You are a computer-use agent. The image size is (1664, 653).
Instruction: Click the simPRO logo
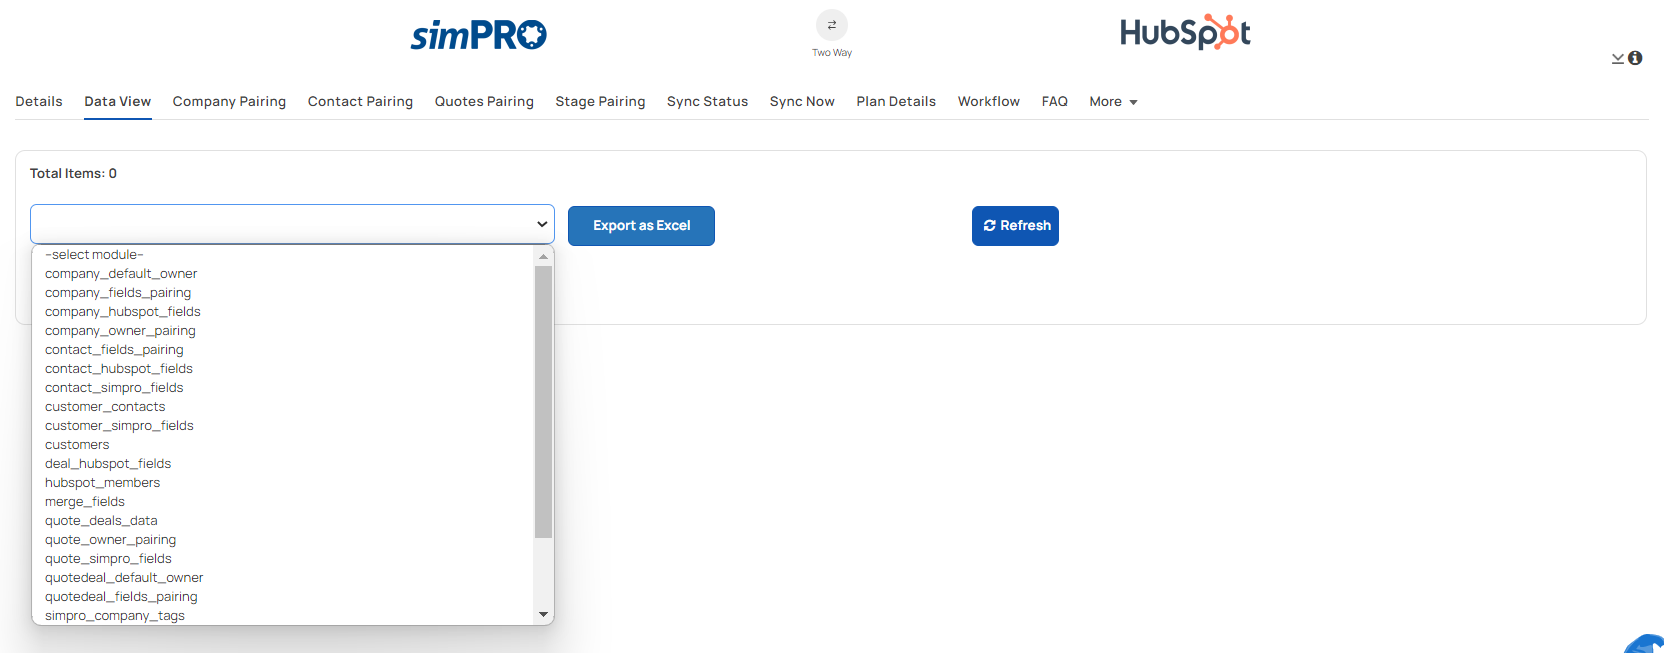pyautogui.click(x=479, y=35)
